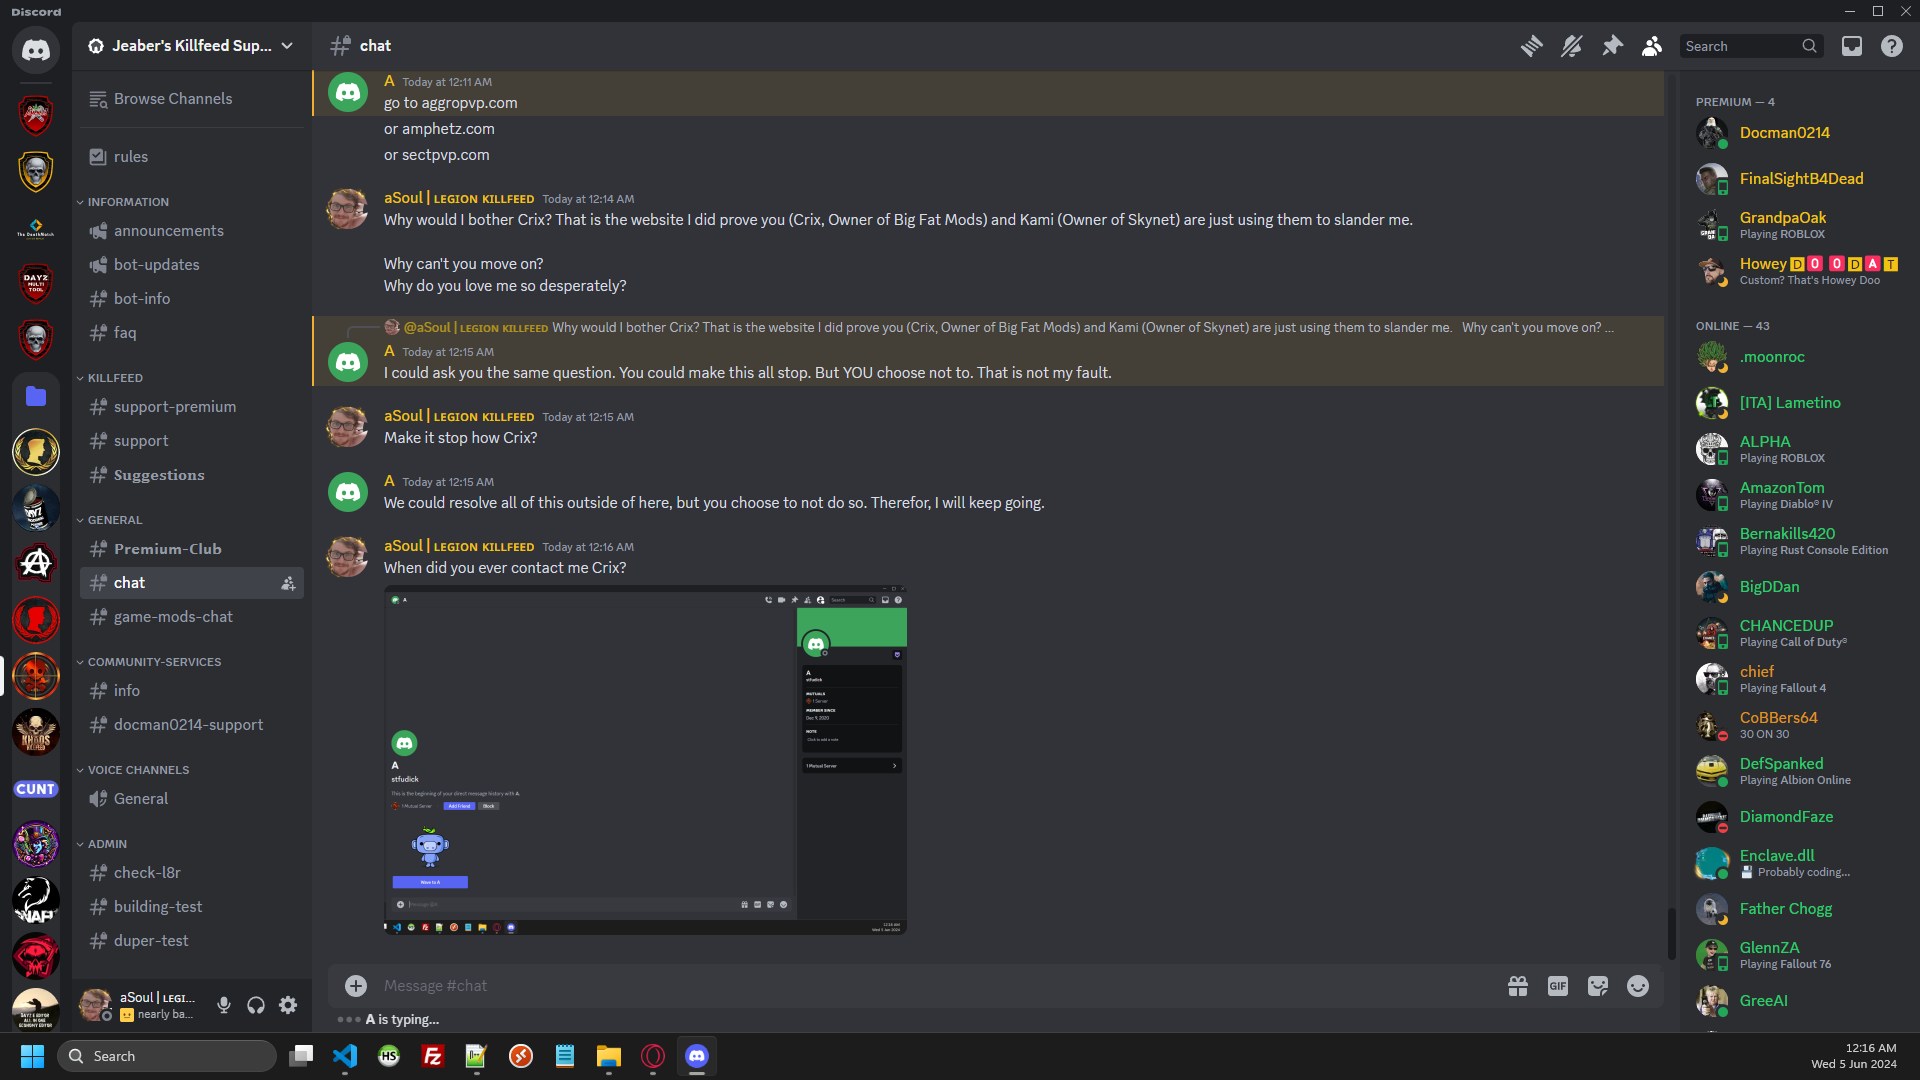Go to announcements channel
1920x1080 pixels.
tap(192, 231)
